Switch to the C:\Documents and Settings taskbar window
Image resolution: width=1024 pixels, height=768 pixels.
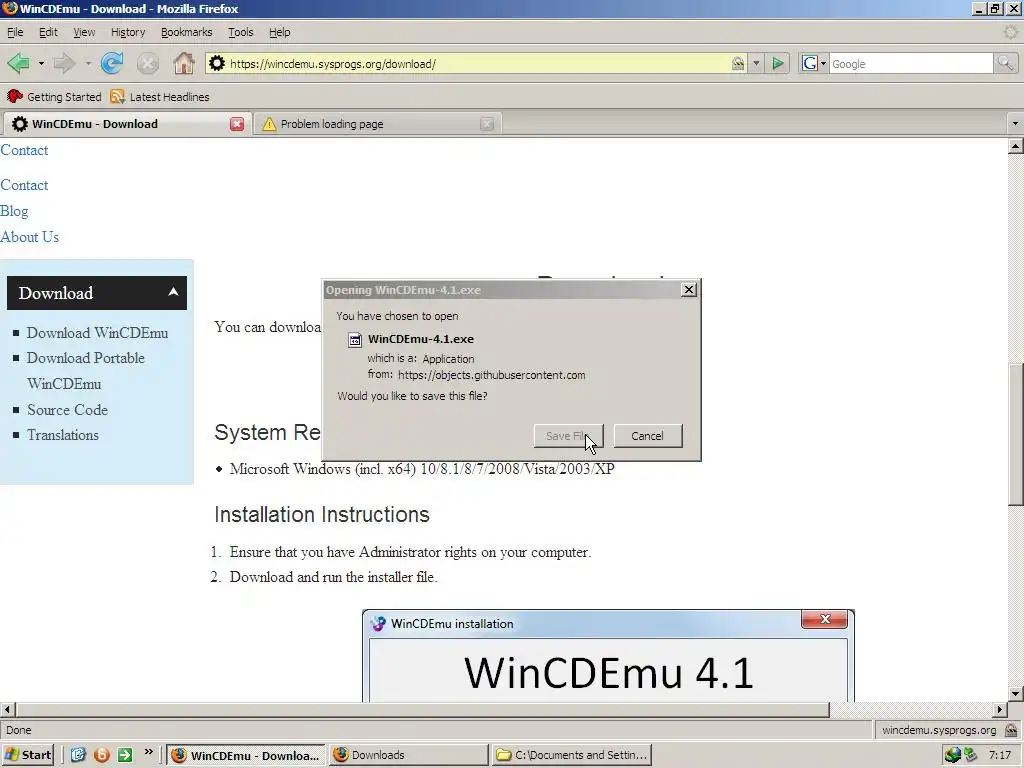coord(573,755)
